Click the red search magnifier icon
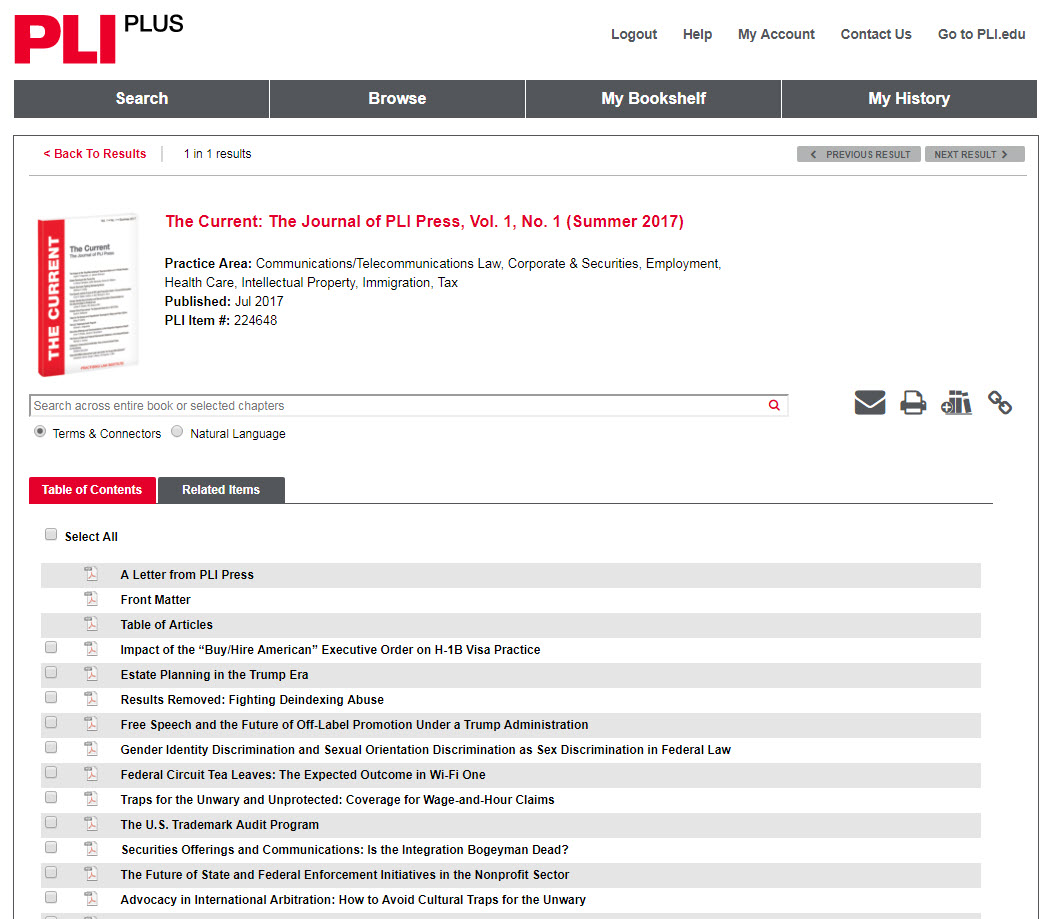Screen dimensions: 1059x919 click(x=774, y=405)
